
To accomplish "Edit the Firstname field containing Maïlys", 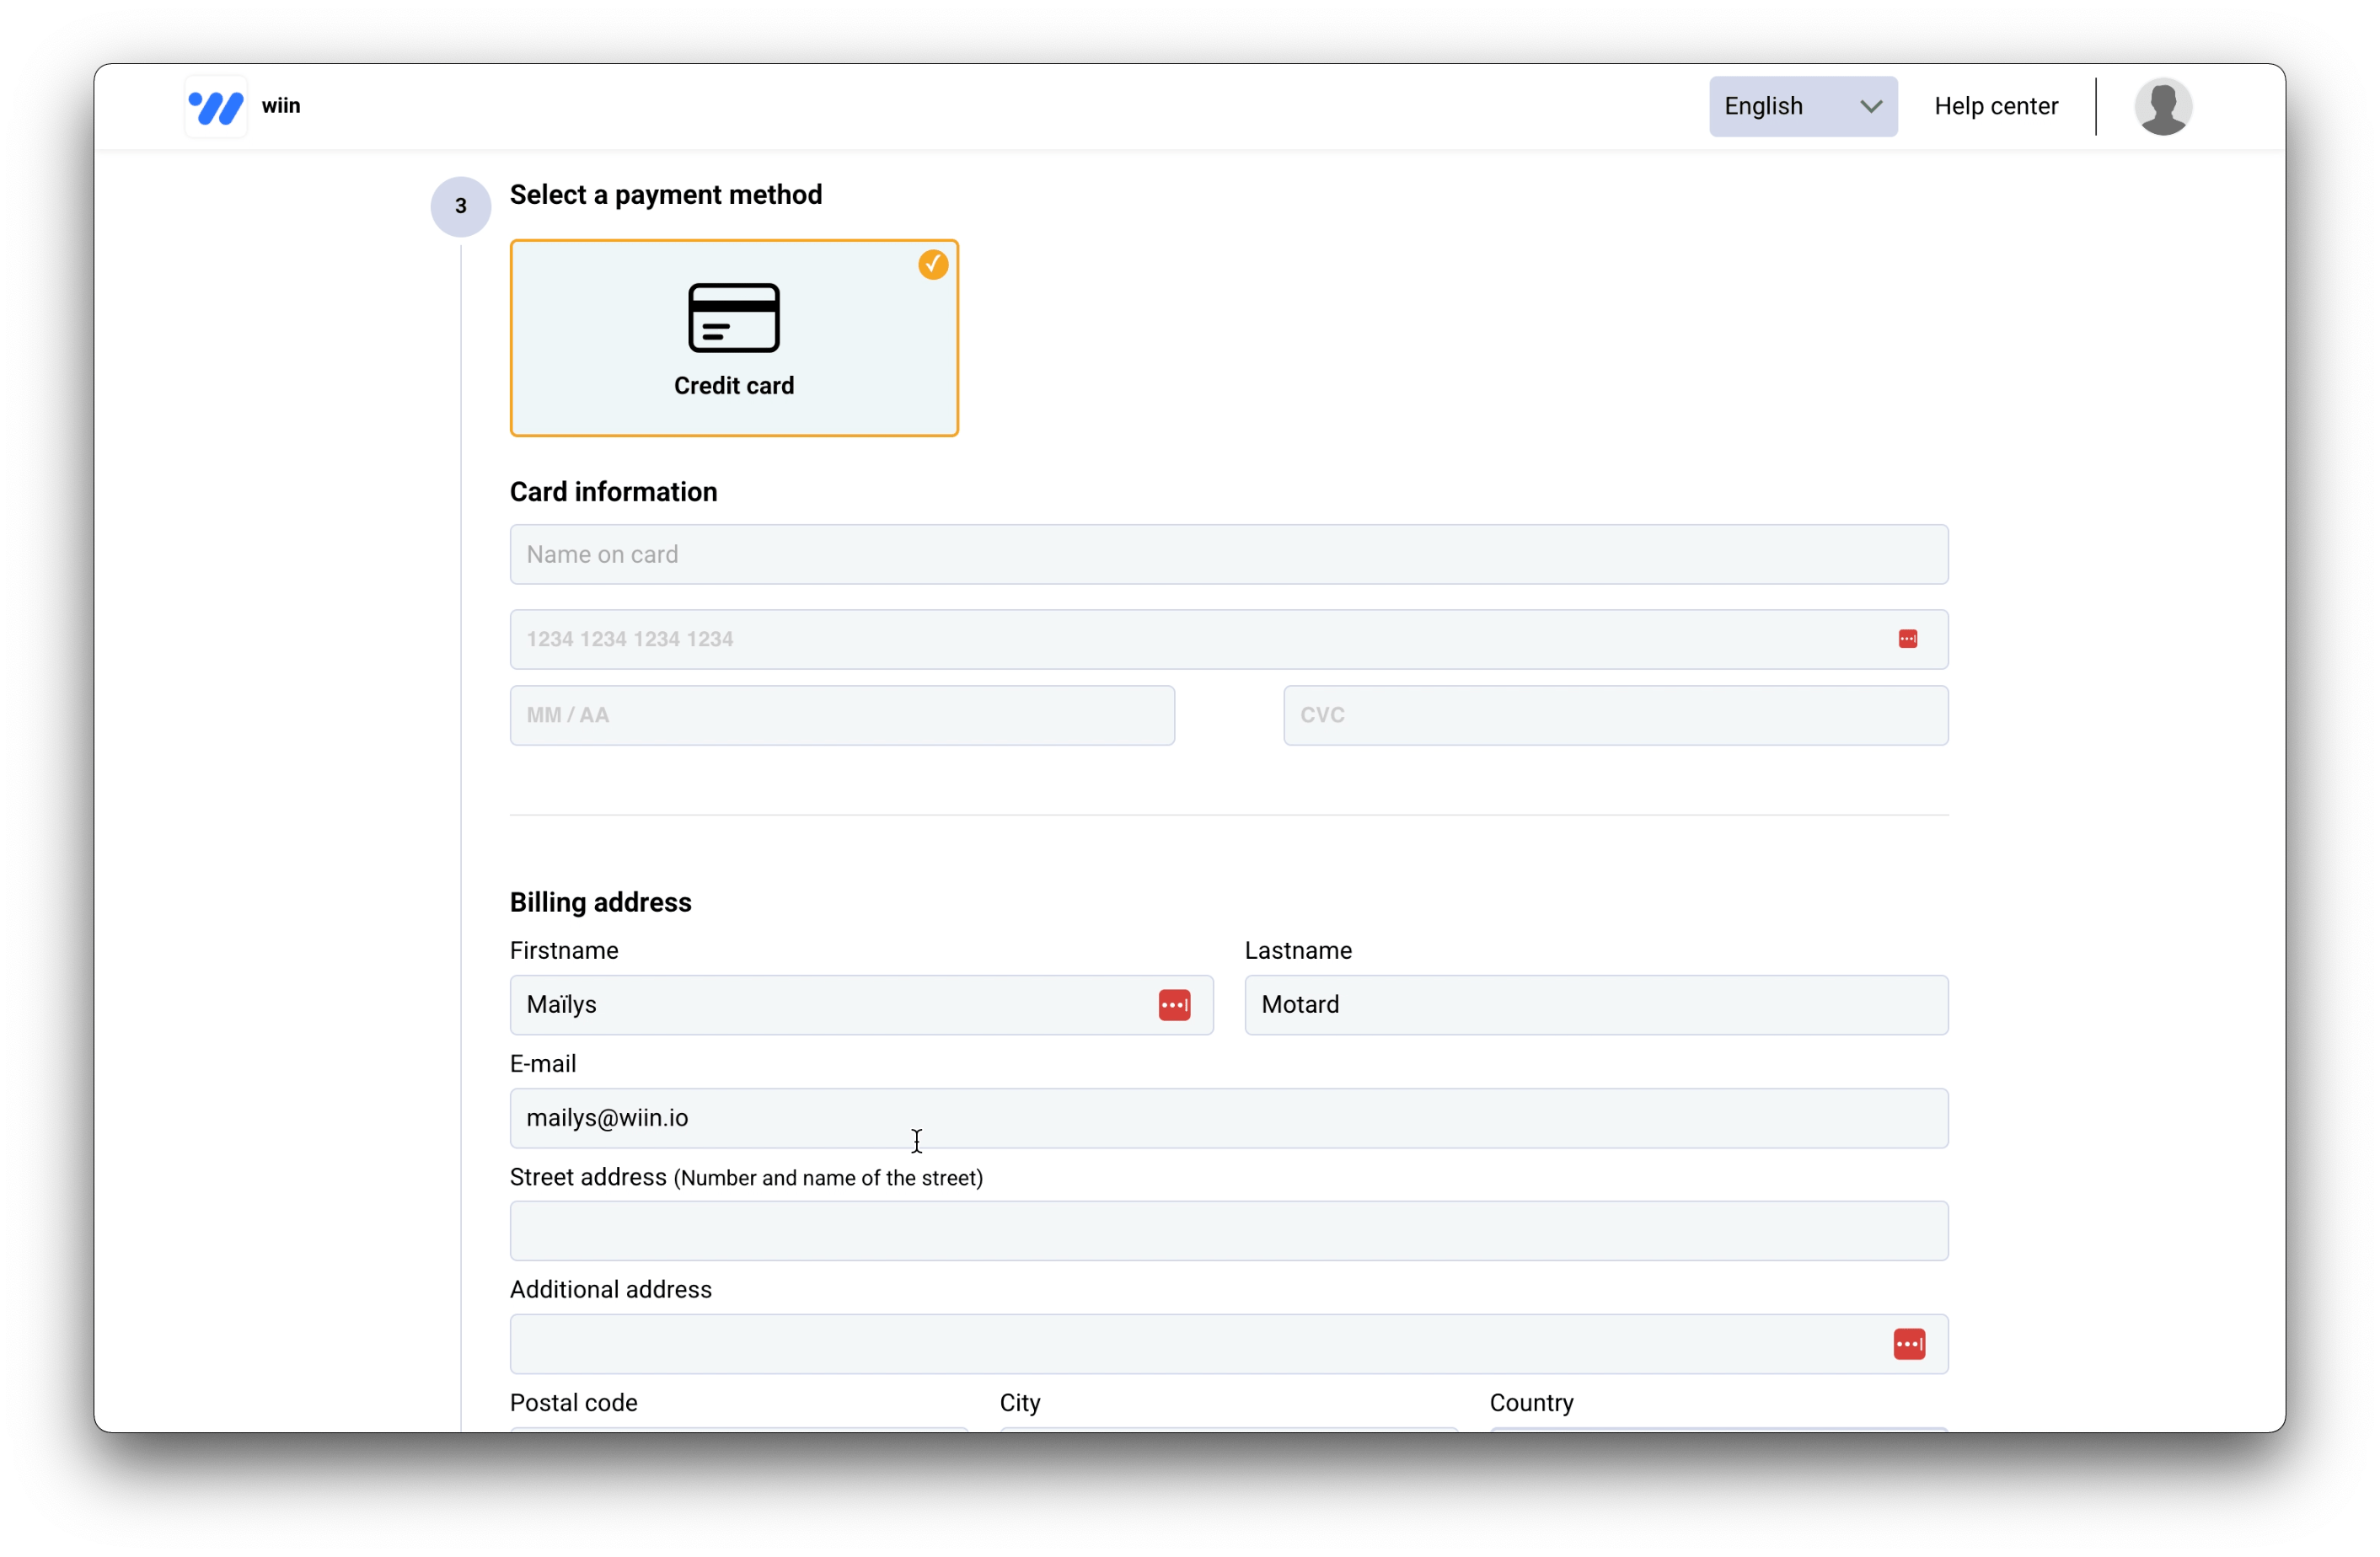I will coord(861,1005).
